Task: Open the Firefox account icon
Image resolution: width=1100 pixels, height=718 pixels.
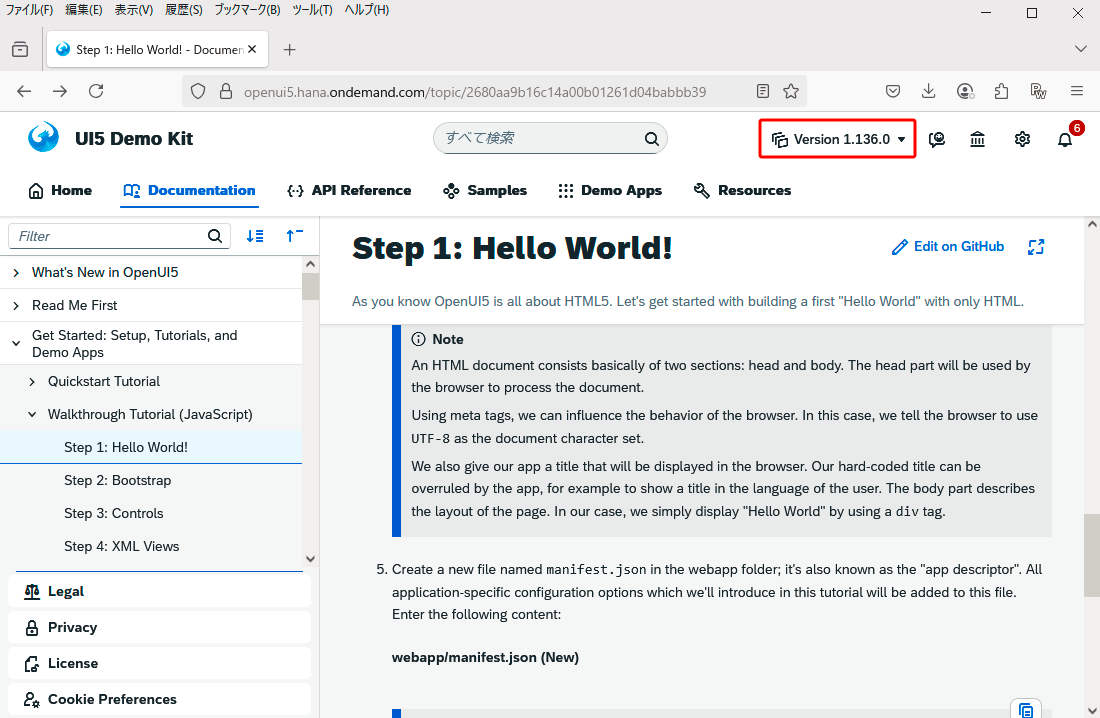Action: pyautogui.click(x=965, y=91)
